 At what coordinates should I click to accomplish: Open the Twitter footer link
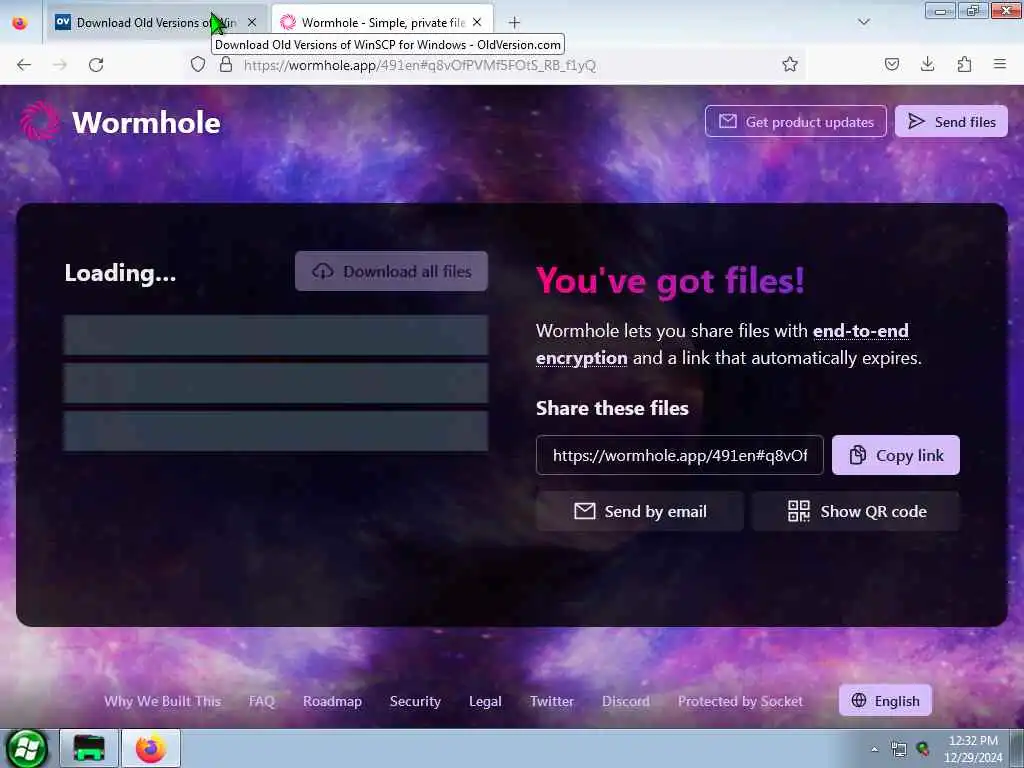pyautogui.click(x=552, y=701)
